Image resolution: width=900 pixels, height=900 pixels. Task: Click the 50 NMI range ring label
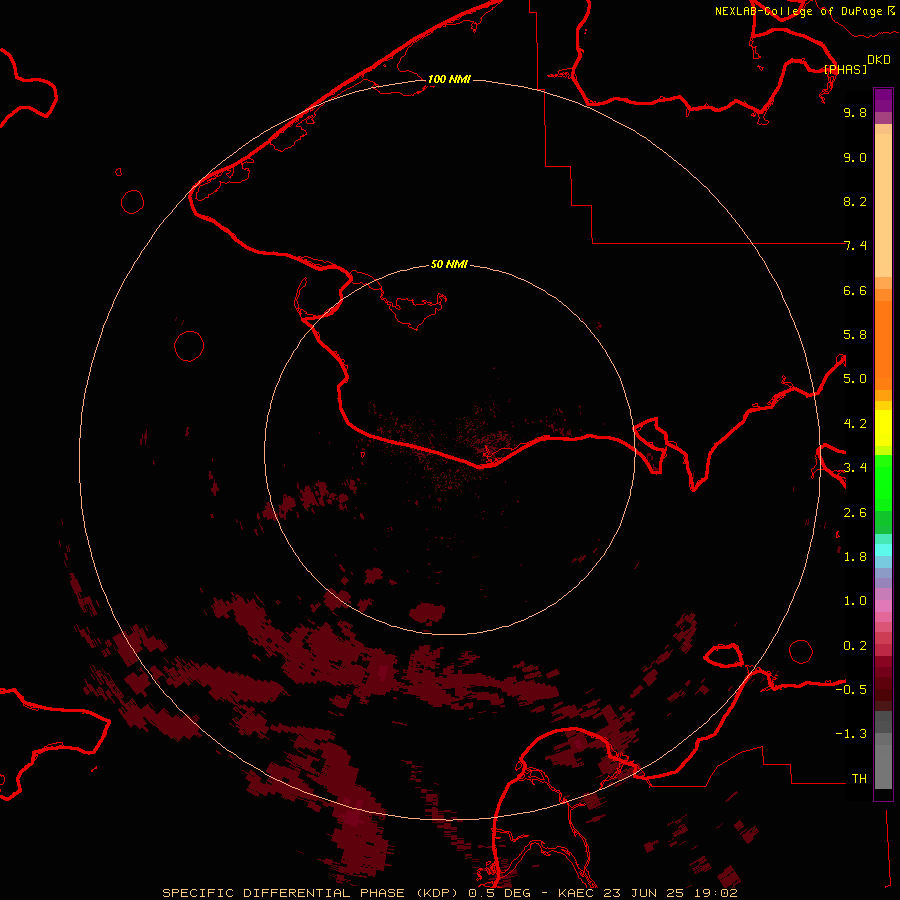click(x=449, y=264)
